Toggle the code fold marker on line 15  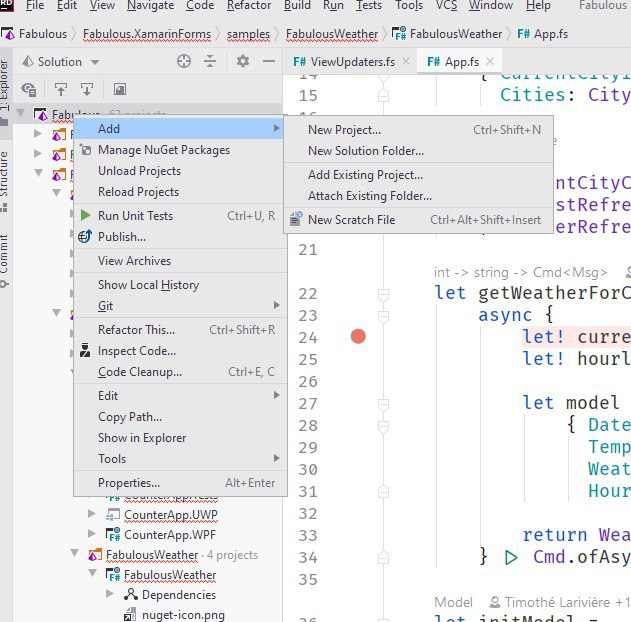[384, 96]
